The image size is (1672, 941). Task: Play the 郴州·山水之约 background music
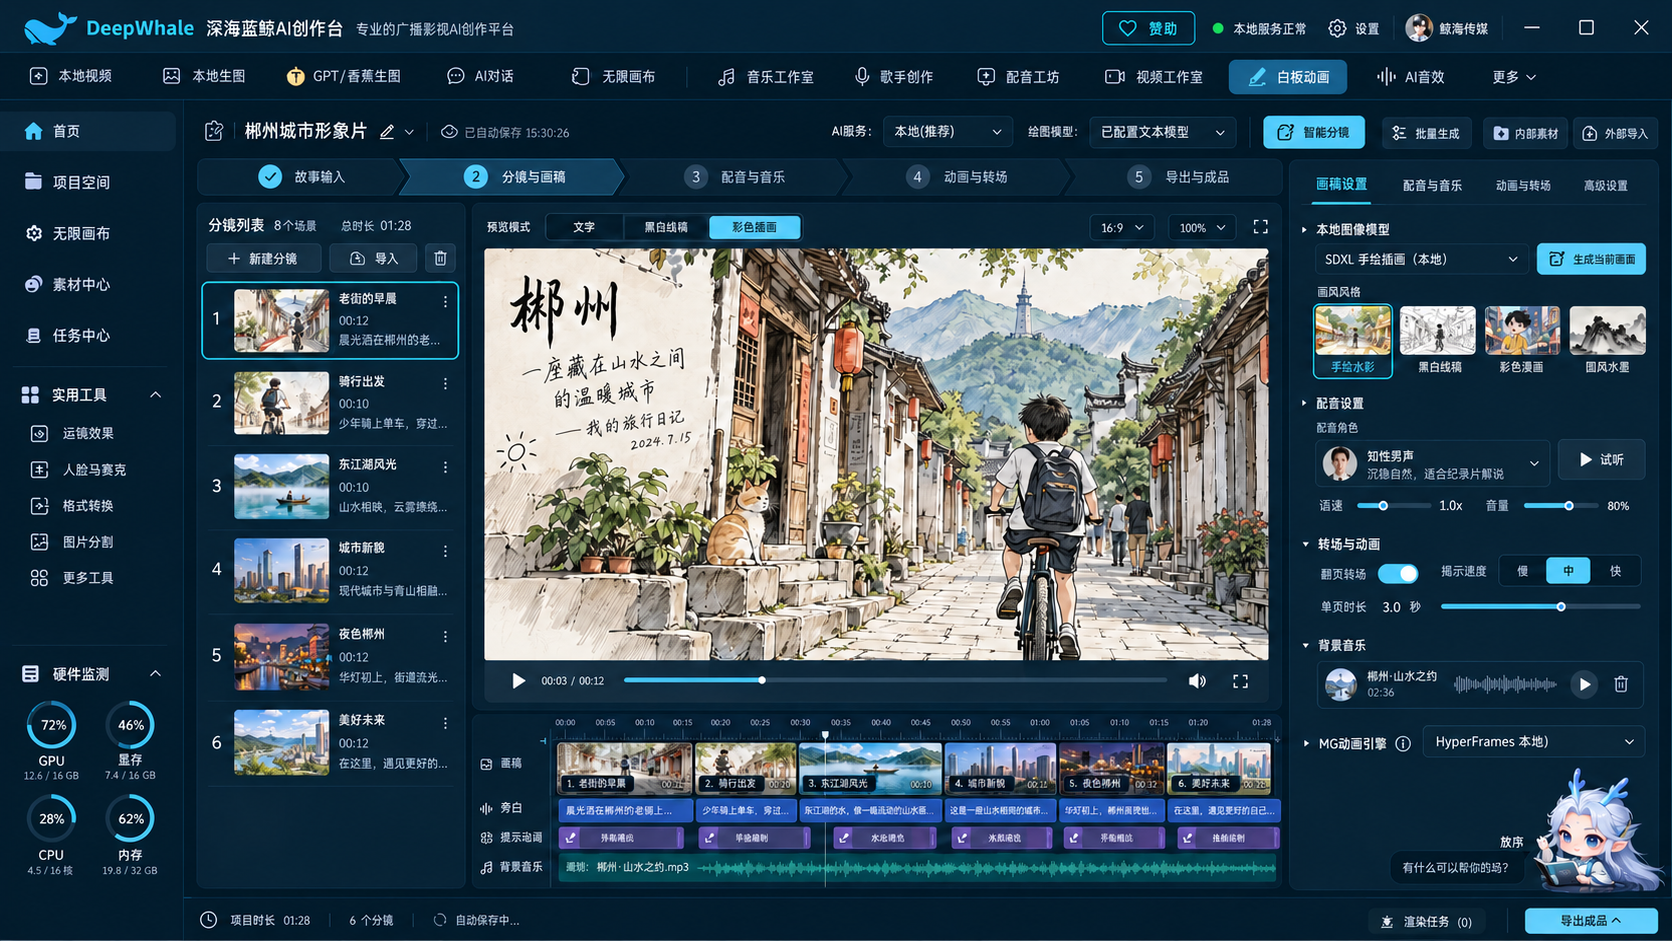click(x=1584, y=684)
